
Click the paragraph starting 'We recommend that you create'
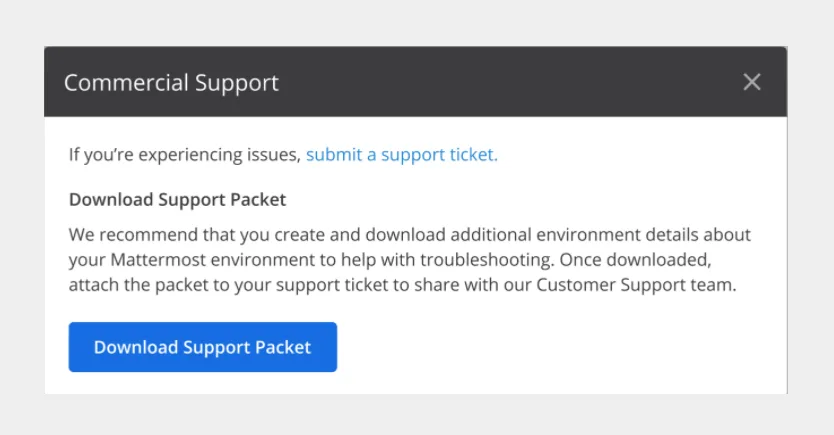[410, 260]
